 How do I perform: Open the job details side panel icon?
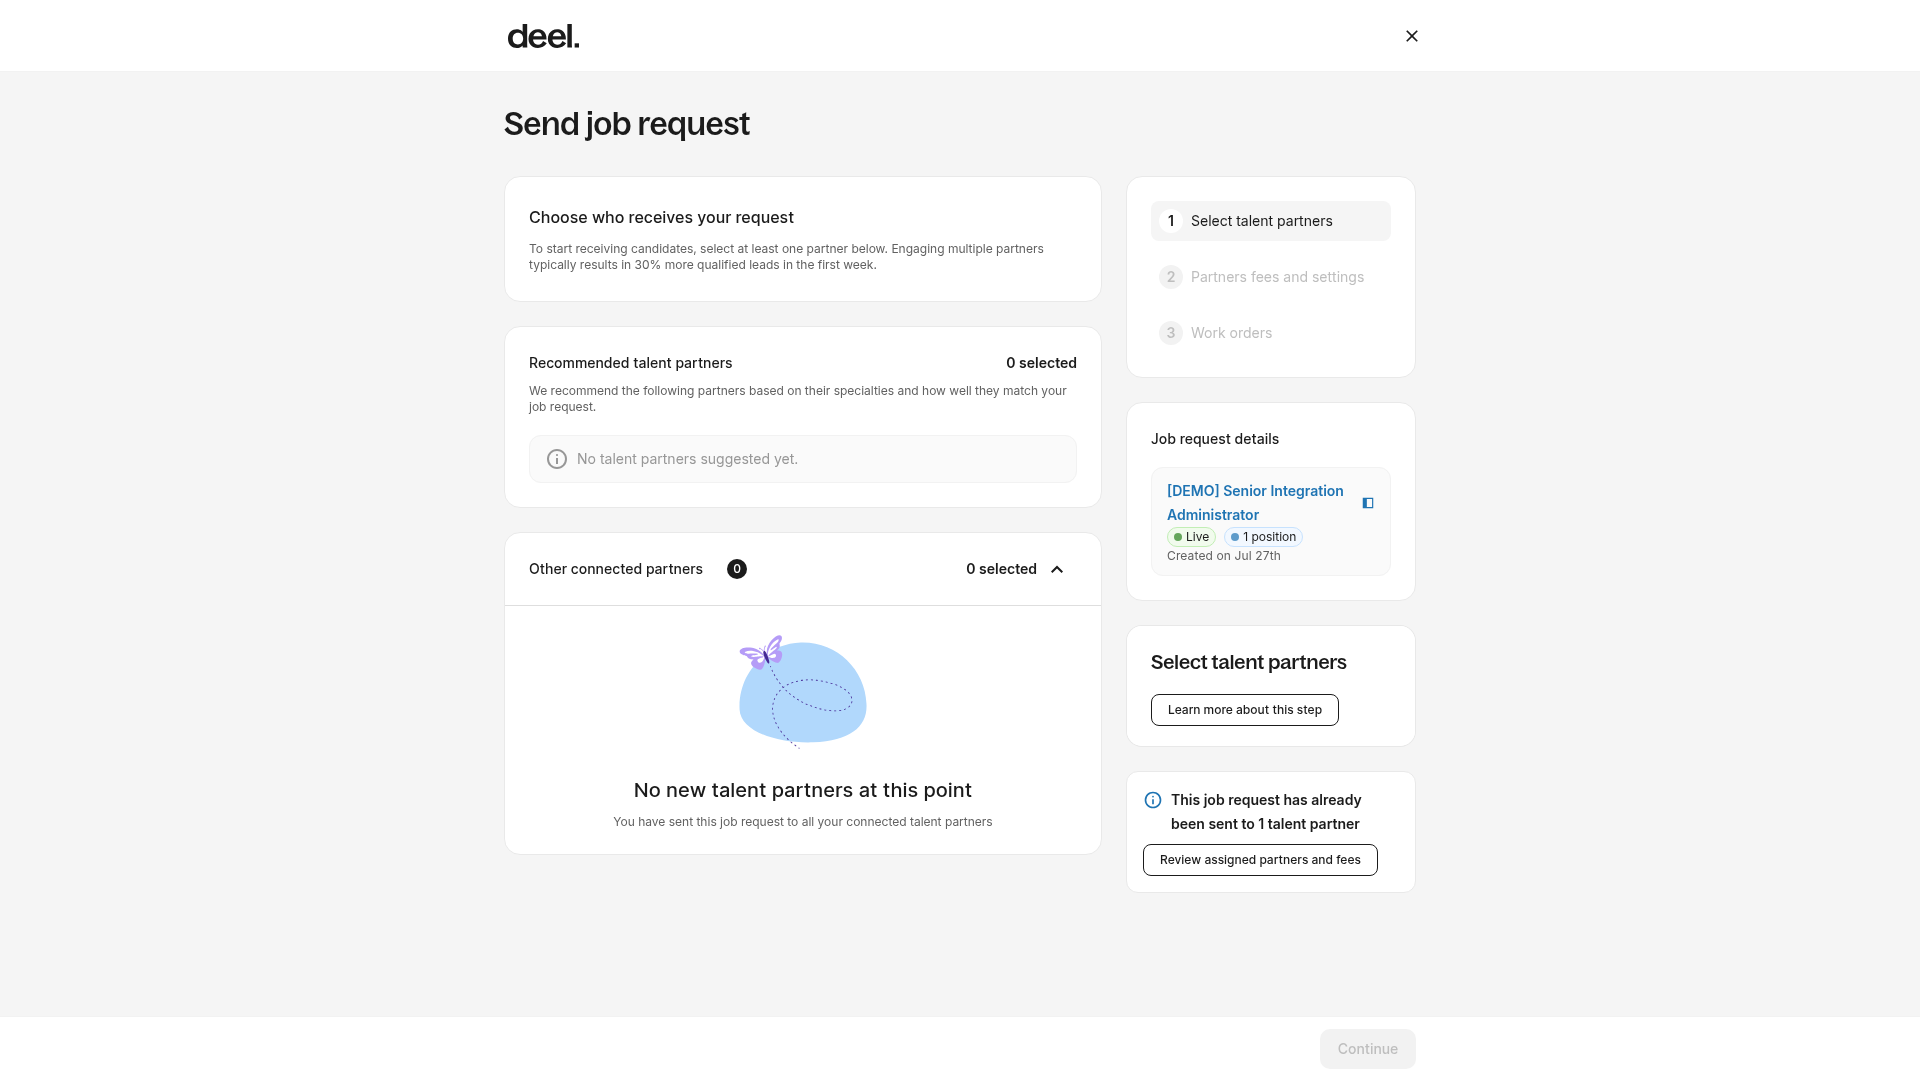(1368, 503)
